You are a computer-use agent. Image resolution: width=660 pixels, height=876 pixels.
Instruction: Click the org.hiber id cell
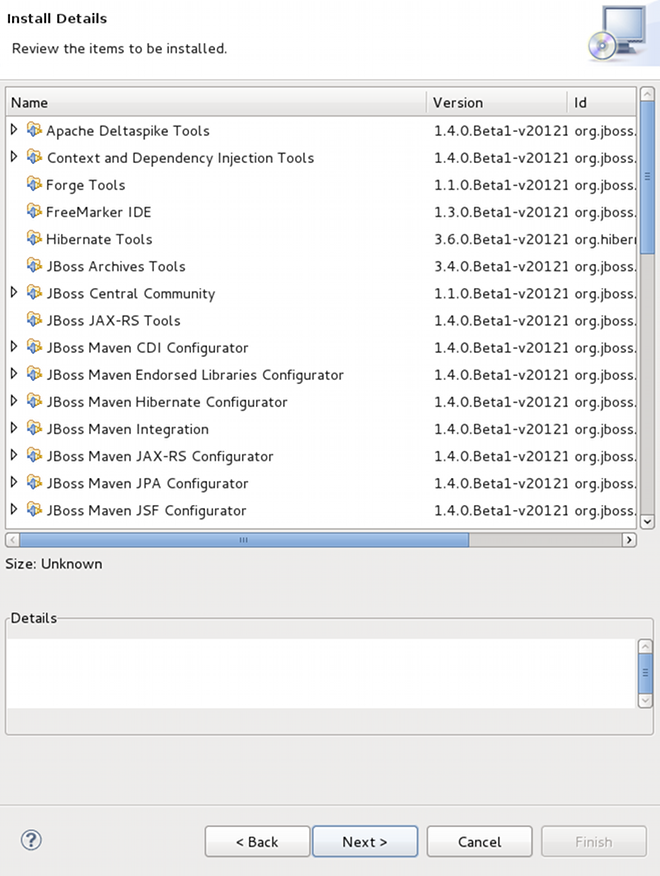coord(605,239)
